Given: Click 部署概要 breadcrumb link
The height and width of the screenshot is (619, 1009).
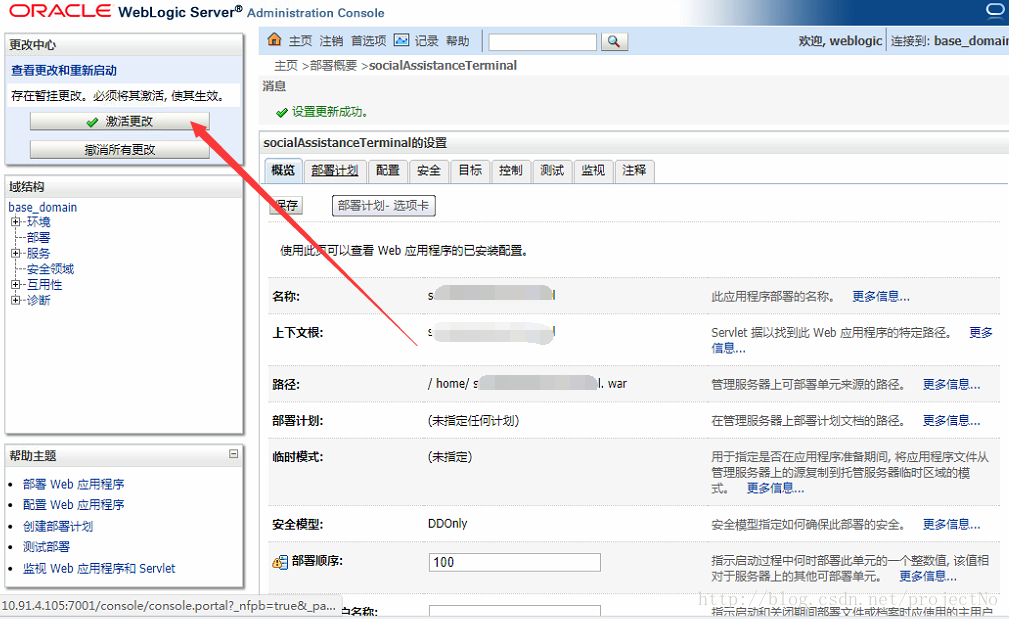Looking at the screenshot, I should [333, 66].
